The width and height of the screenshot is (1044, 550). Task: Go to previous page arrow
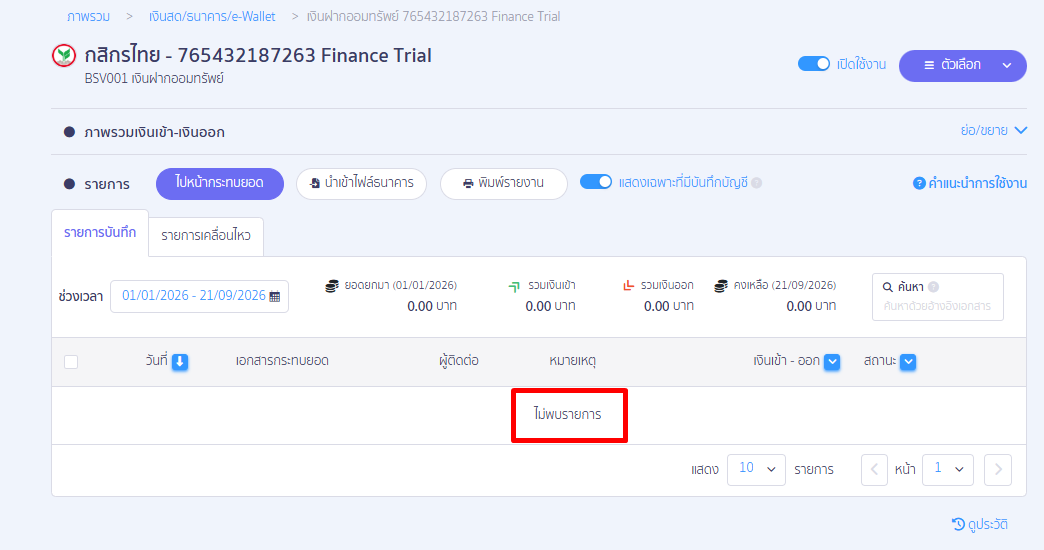[874, 469]
